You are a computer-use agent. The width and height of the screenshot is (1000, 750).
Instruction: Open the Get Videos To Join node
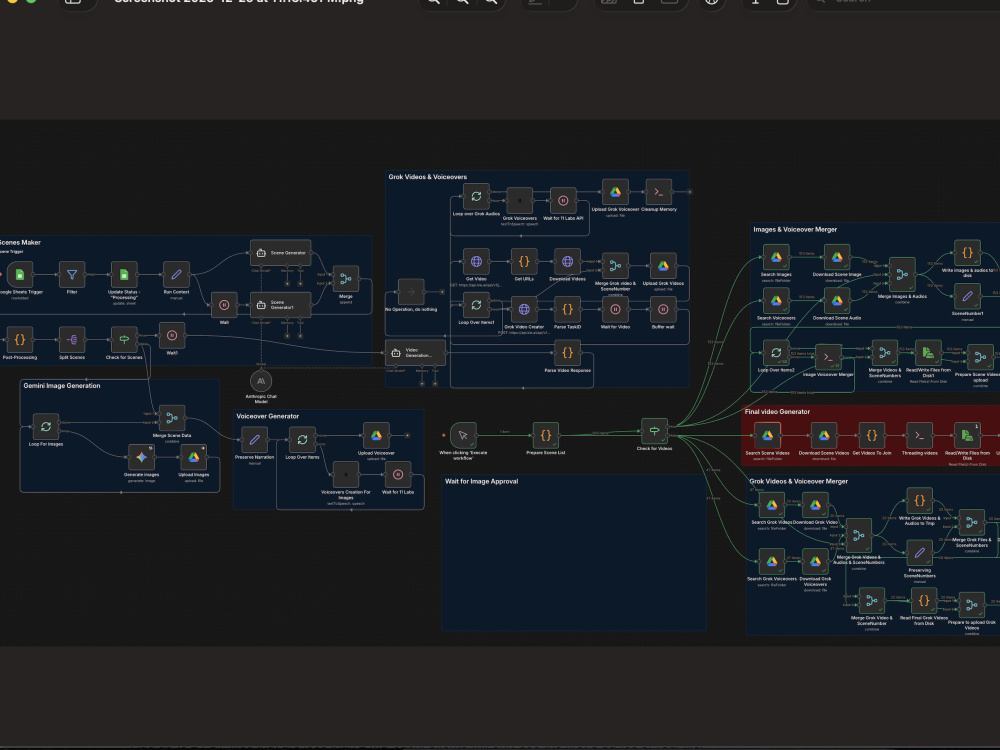[871, 436]
